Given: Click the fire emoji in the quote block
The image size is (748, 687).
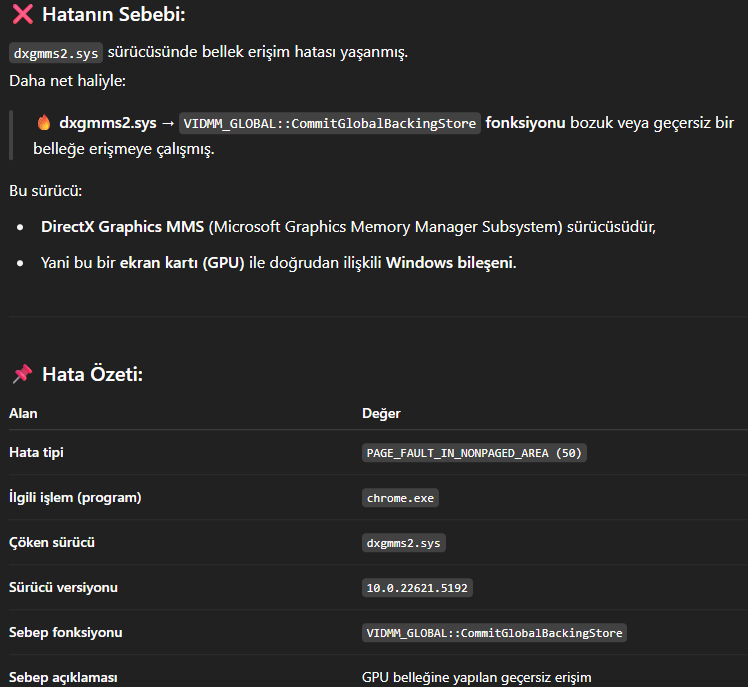Looking at the screenshot, I should [x=44, y=124].
